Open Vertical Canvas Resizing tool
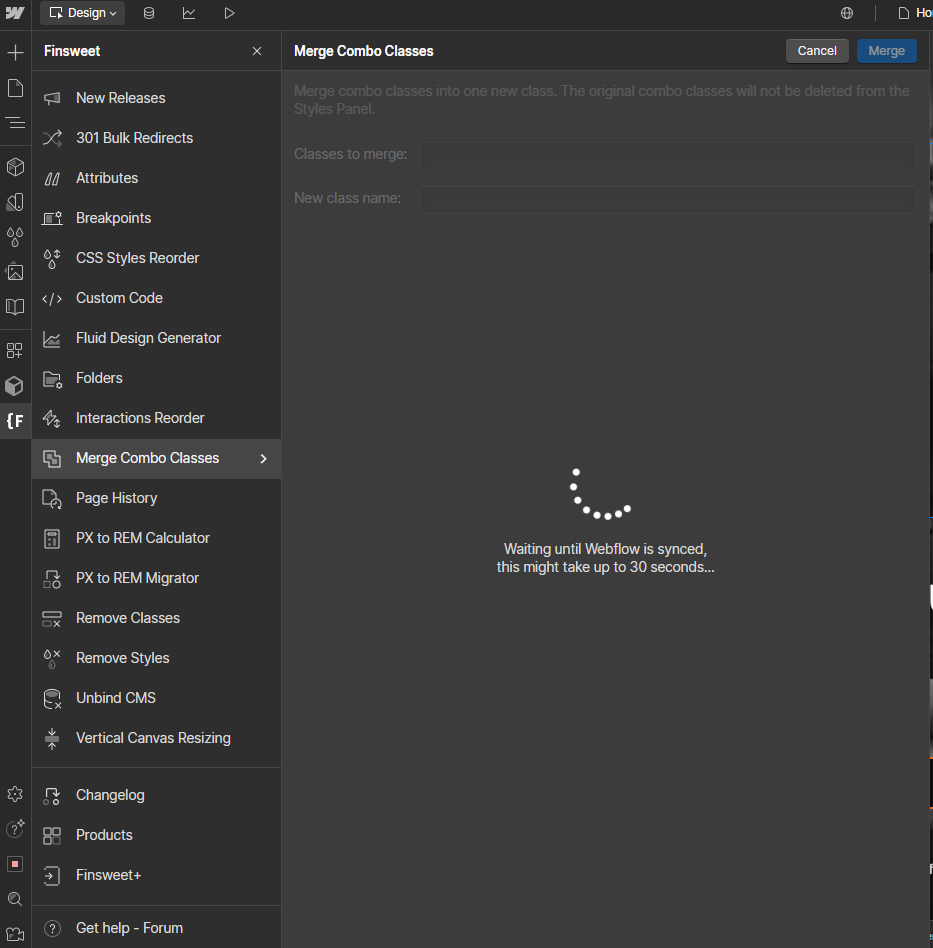 coord(156,738)
